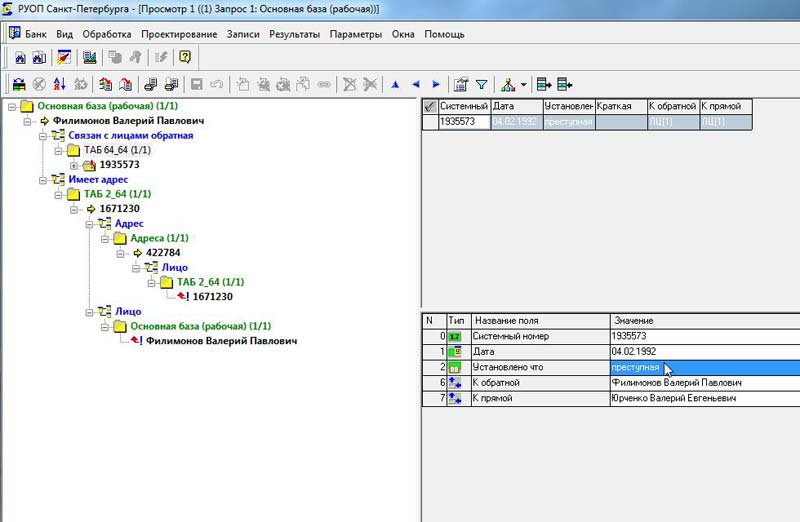Click the properties icon left of the filter

(x=460, y=85)
